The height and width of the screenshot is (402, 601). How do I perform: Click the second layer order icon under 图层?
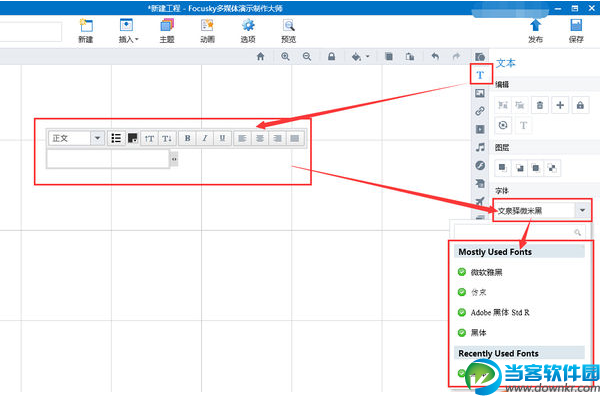519,168
